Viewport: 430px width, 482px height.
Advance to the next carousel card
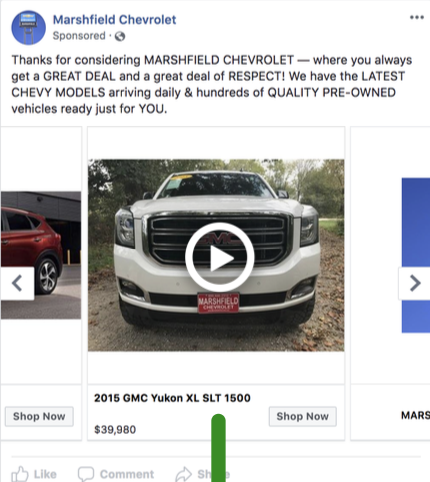(414, 283)
